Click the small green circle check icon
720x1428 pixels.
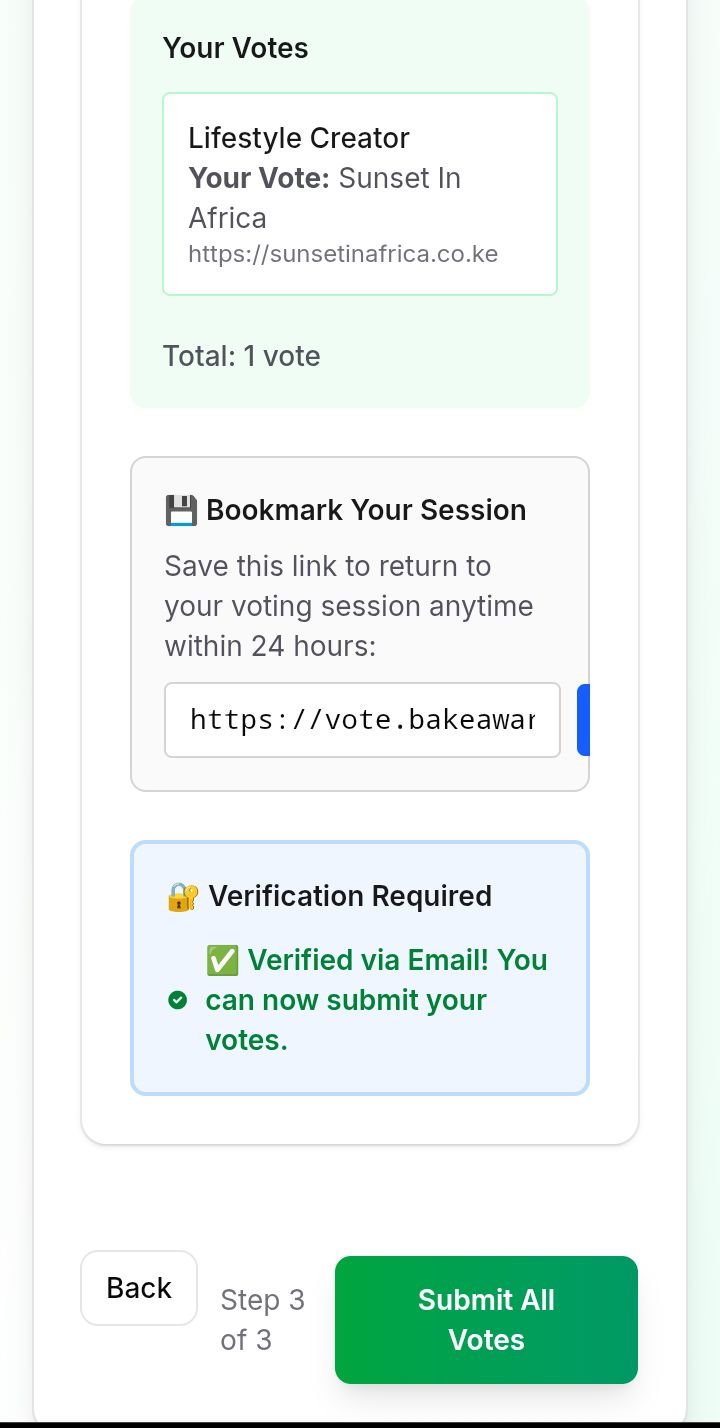pyautogui.click(x=178, y=1000)
